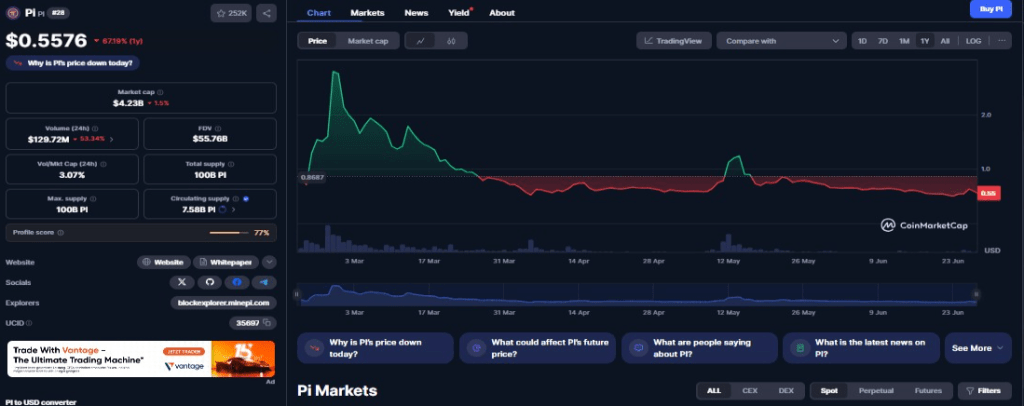Click the Market cap info icon
Screen dimensions: 1024x406
coord(161,93)
